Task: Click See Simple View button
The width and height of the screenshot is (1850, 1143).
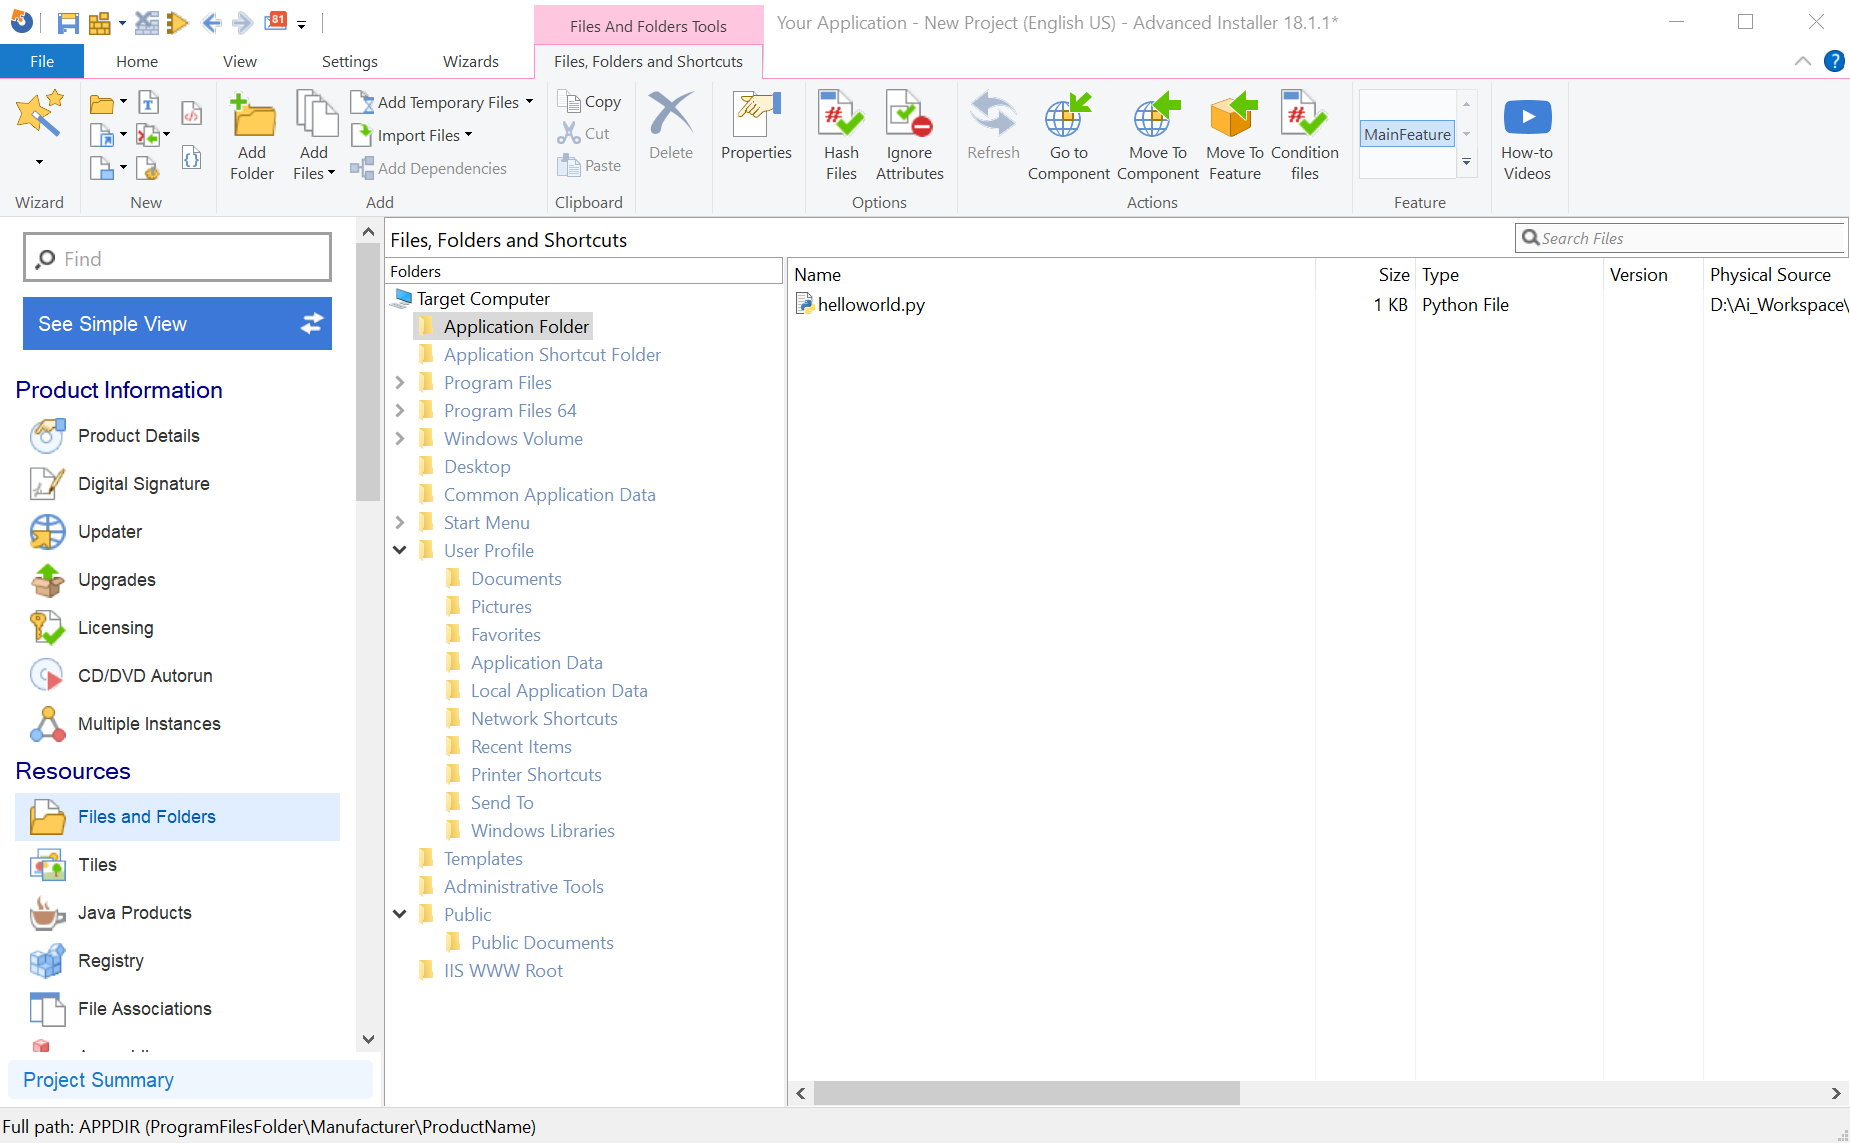Action: click(177, 324)
